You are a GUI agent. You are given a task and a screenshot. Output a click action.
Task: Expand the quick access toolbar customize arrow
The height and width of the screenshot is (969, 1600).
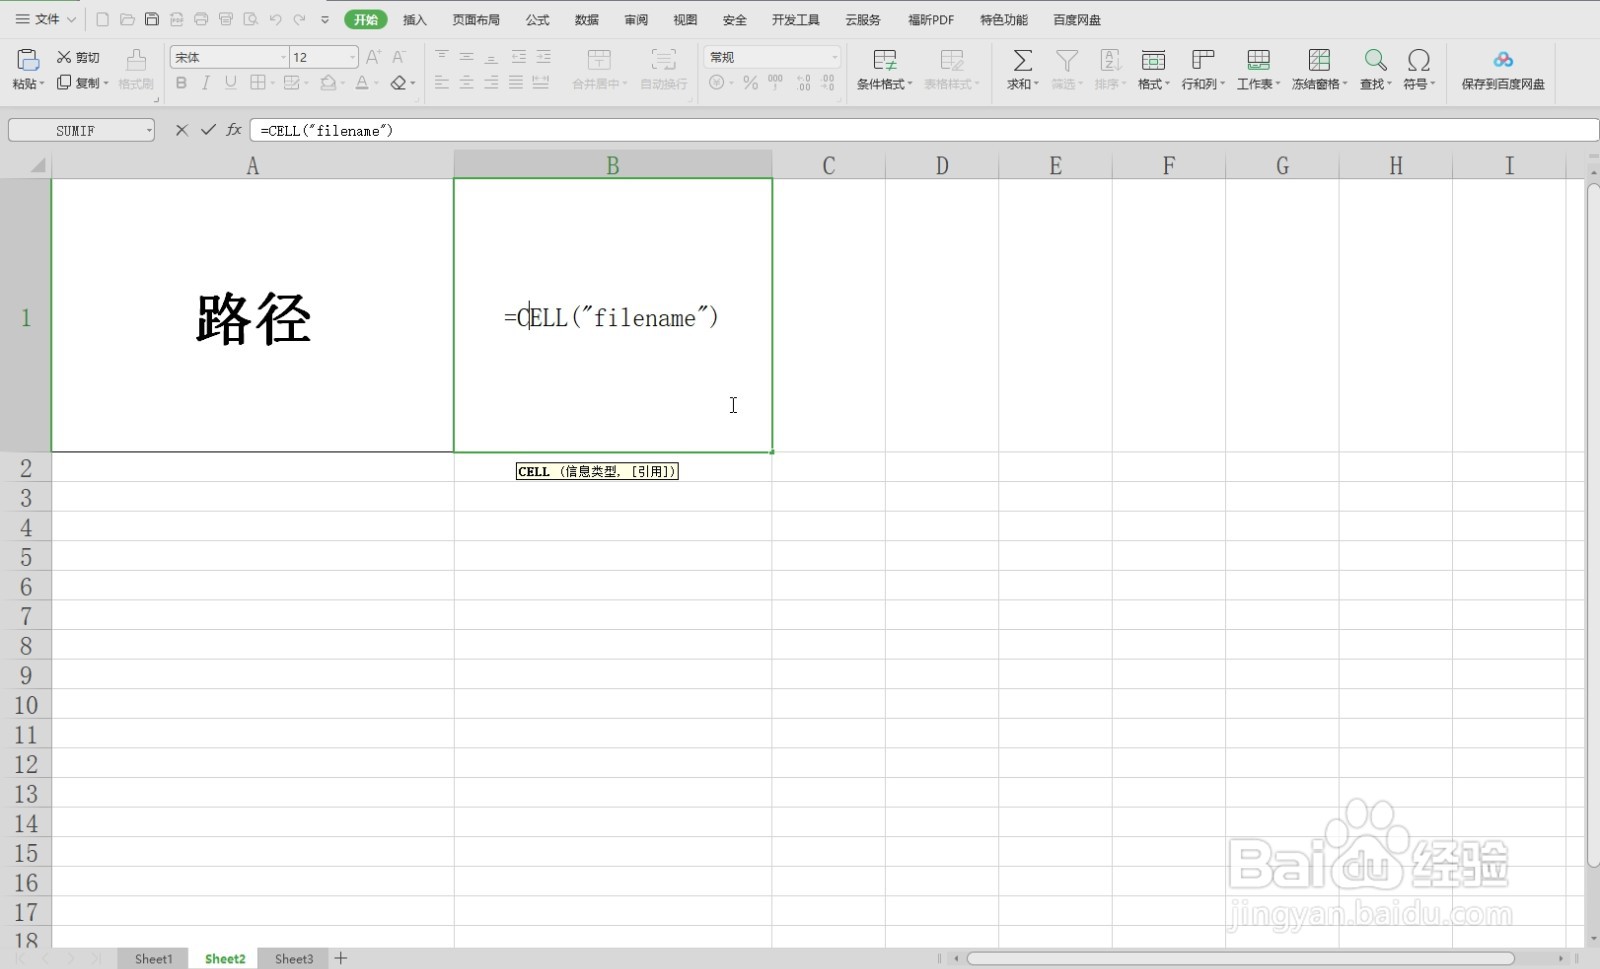[x=324, y=19]
